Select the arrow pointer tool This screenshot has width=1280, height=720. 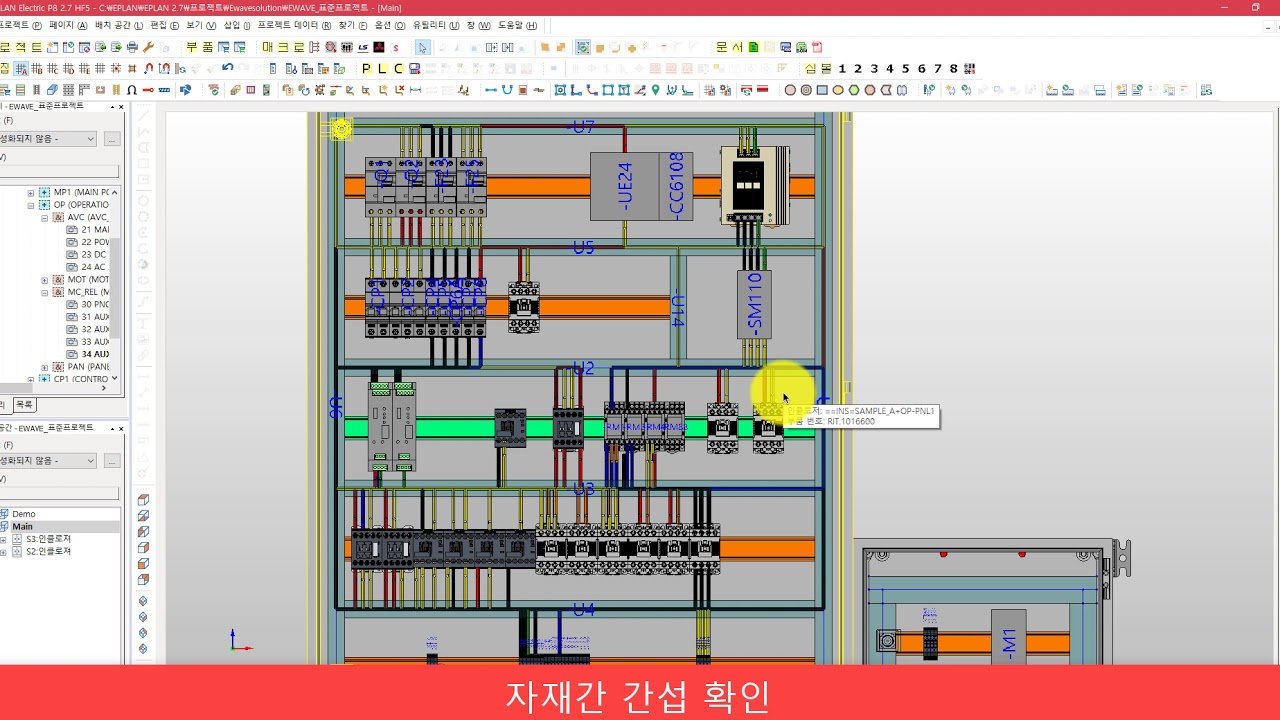click(x=422, y=47)
